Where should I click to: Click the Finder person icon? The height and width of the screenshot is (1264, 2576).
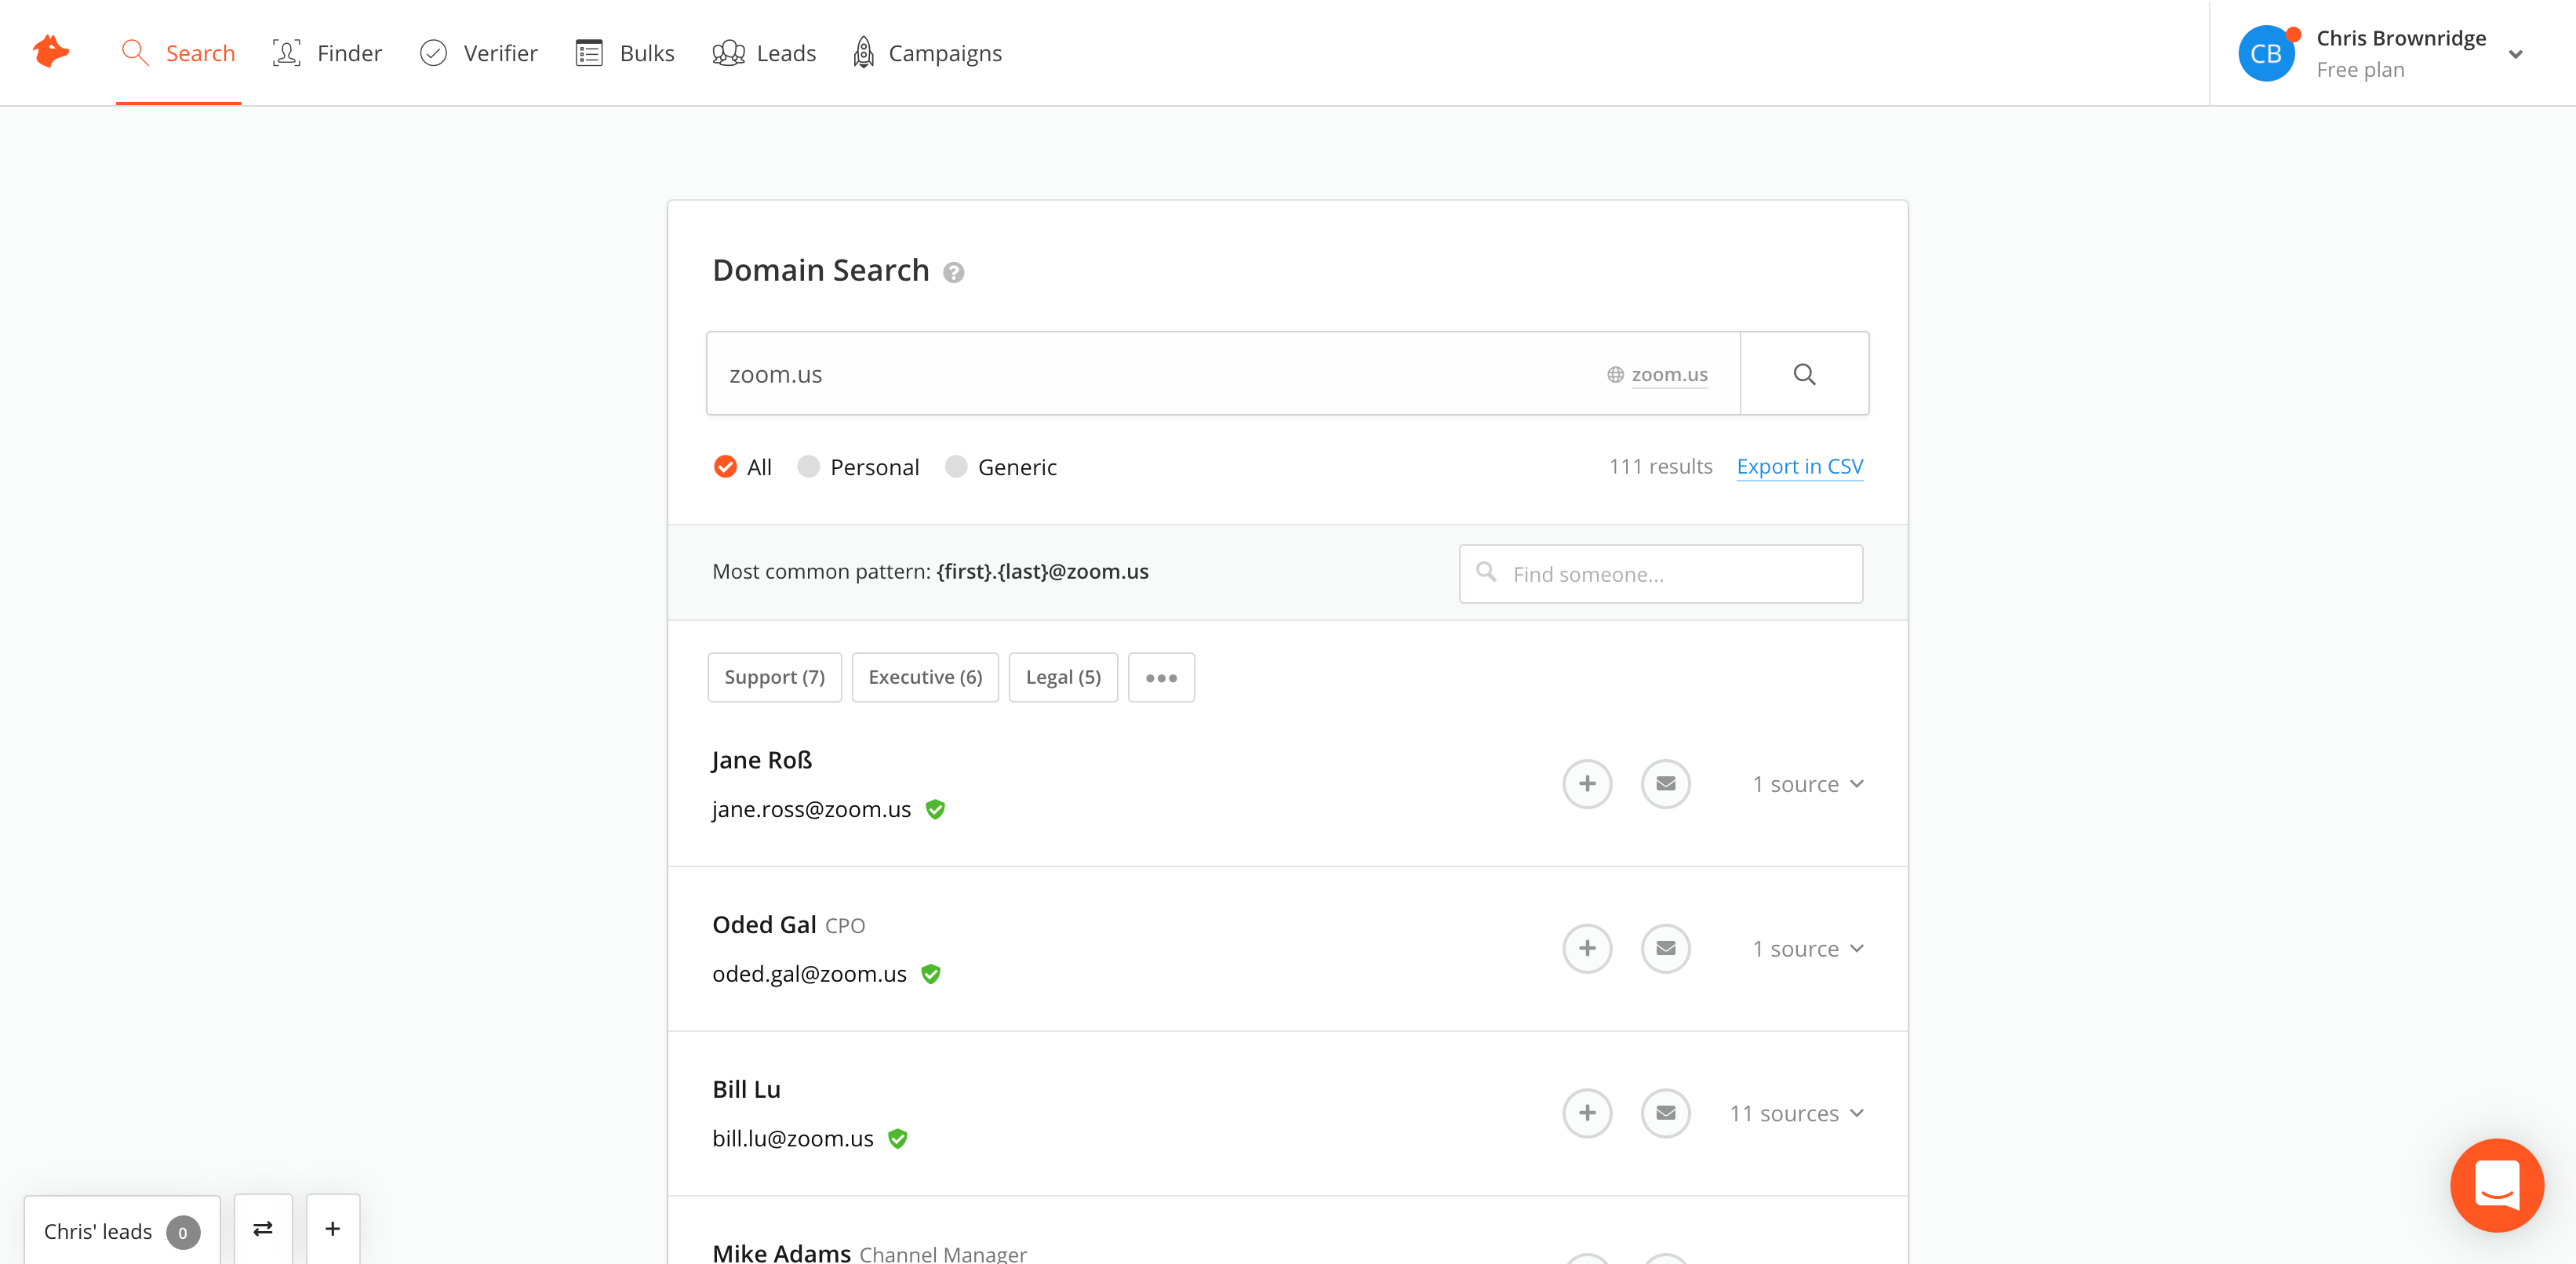tap(287, 53)
